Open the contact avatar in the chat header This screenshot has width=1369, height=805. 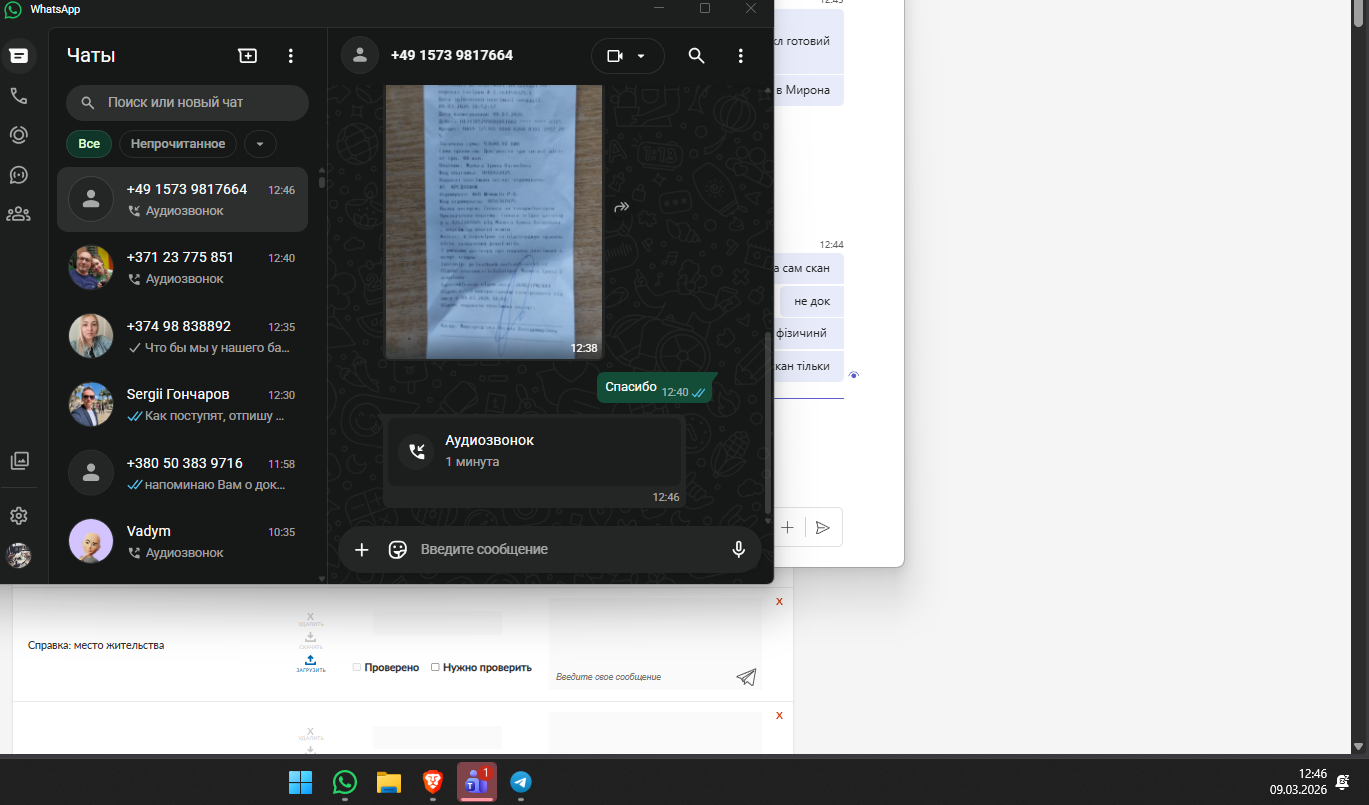pos(360,56)
